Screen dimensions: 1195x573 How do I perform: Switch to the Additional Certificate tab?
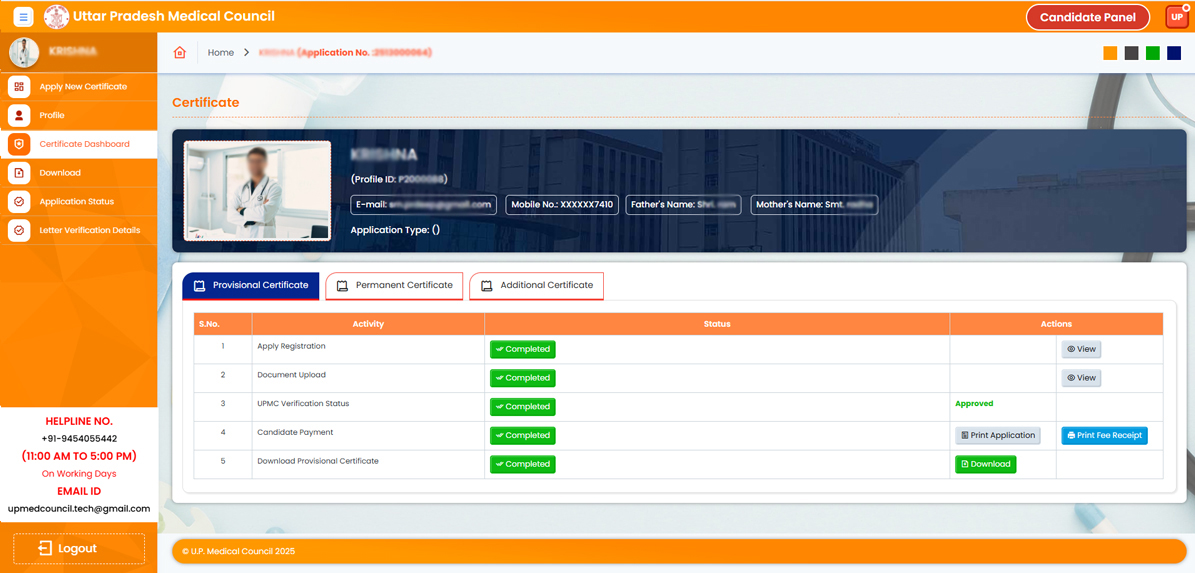(536, 286)
